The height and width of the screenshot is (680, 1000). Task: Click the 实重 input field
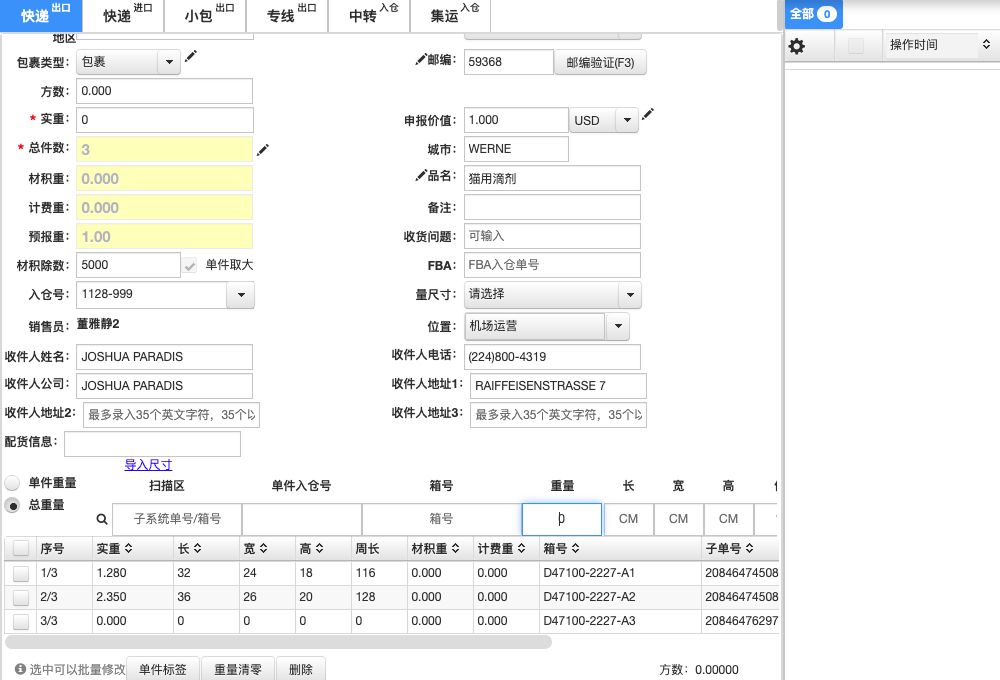tap(165, 120)
